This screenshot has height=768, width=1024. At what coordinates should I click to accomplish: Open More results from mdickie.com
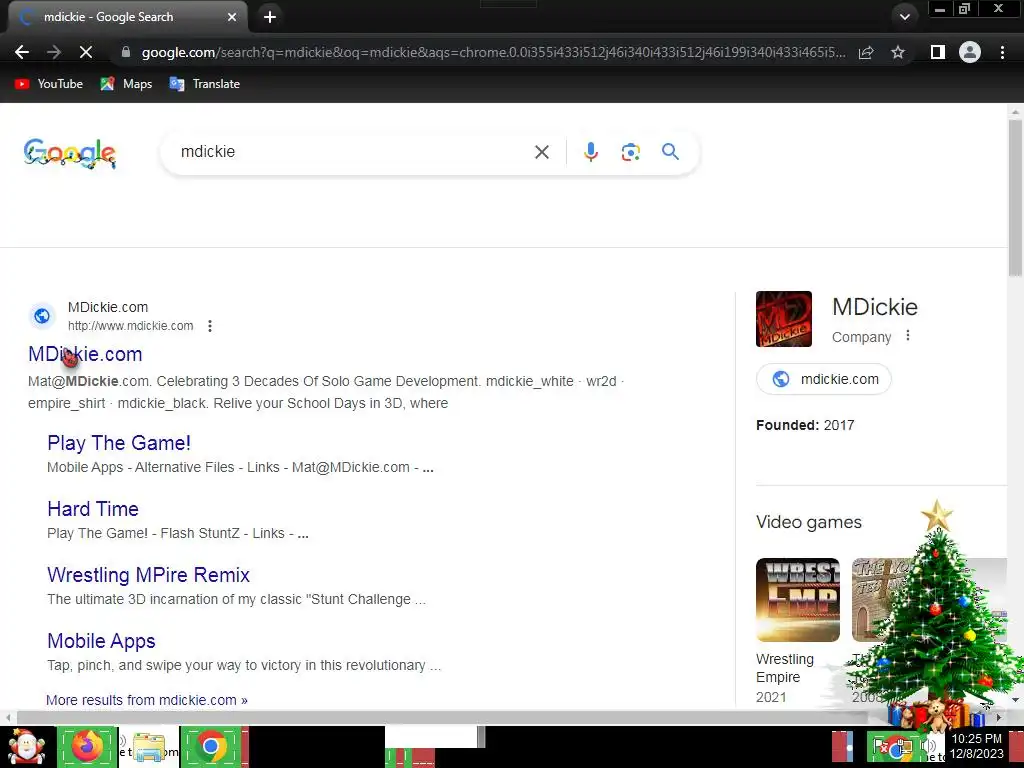[x=147, y=699]
